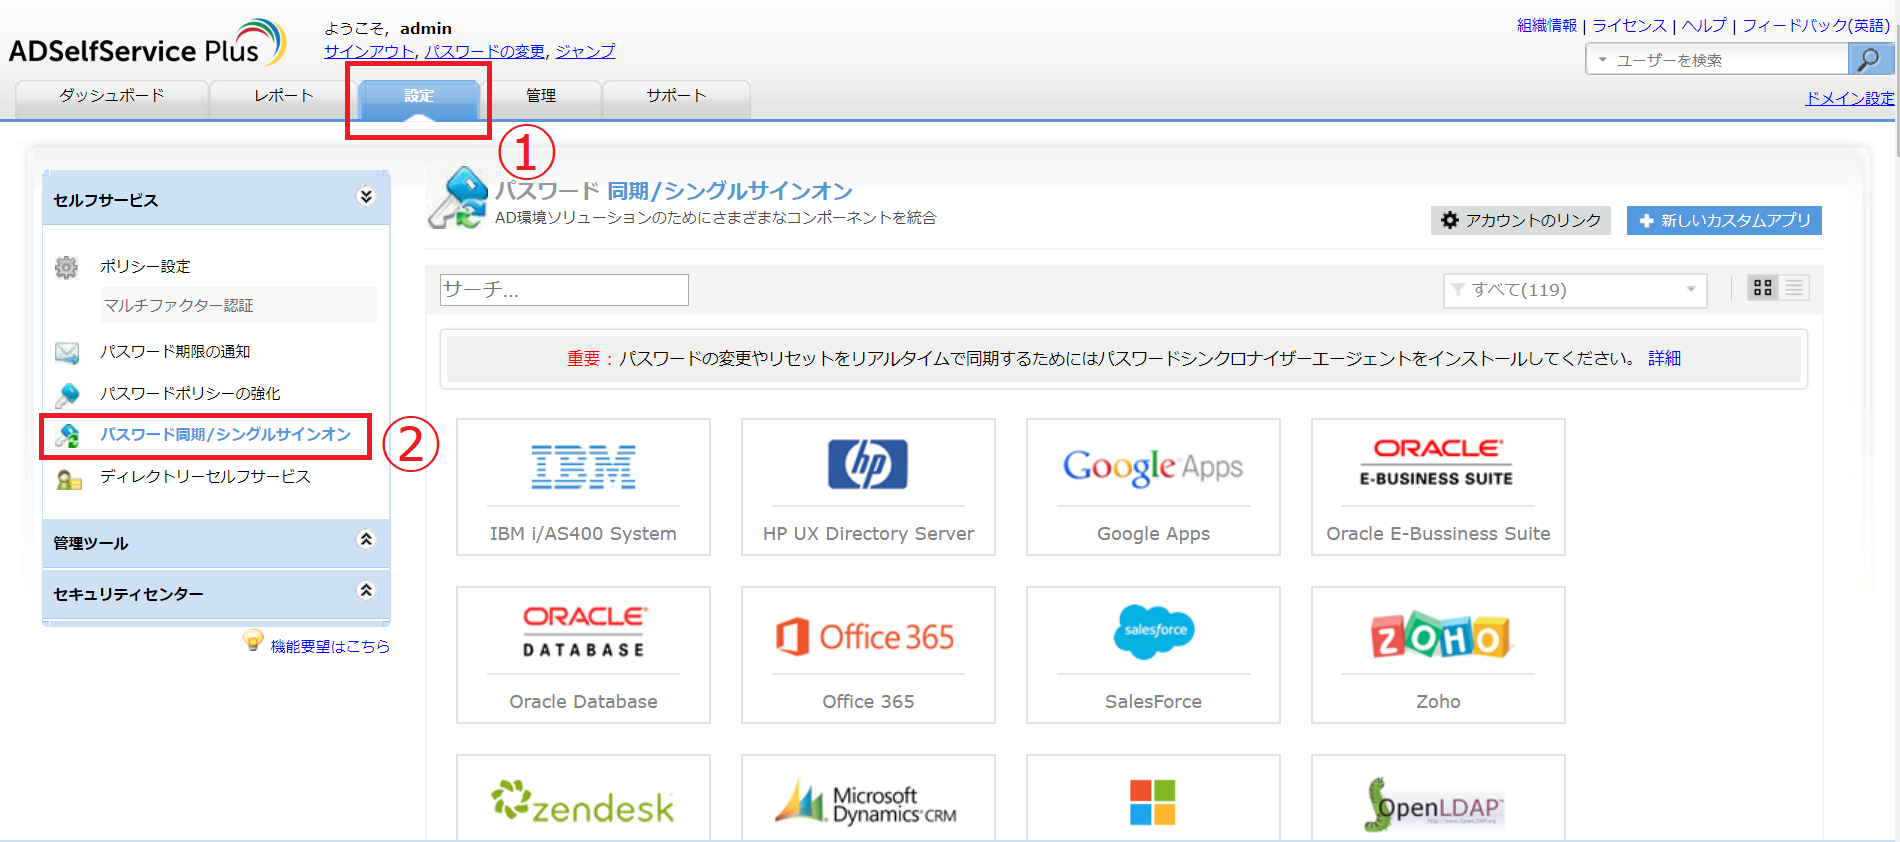Select ポリシー設定 in the sidebar
Viewport: 1900px width, 842px height.
click(x=145, y=267)
